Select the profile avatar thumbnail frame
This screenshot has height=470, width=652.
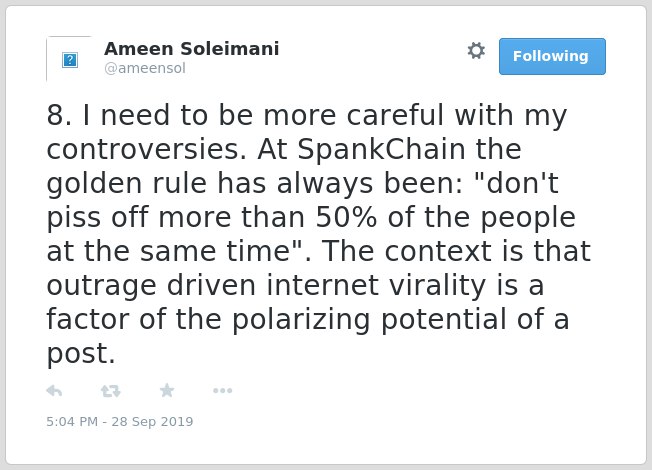[69, 59]
